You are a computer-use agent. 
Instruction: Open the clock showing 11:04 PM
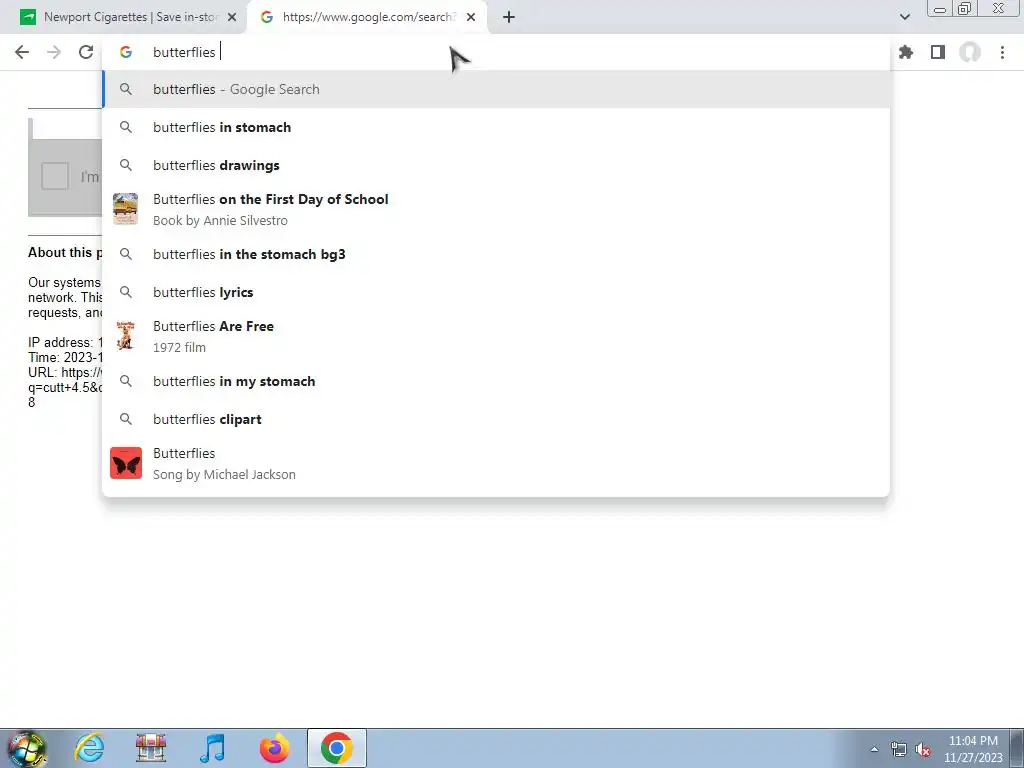pyautogui.click(x=973, y=749)
